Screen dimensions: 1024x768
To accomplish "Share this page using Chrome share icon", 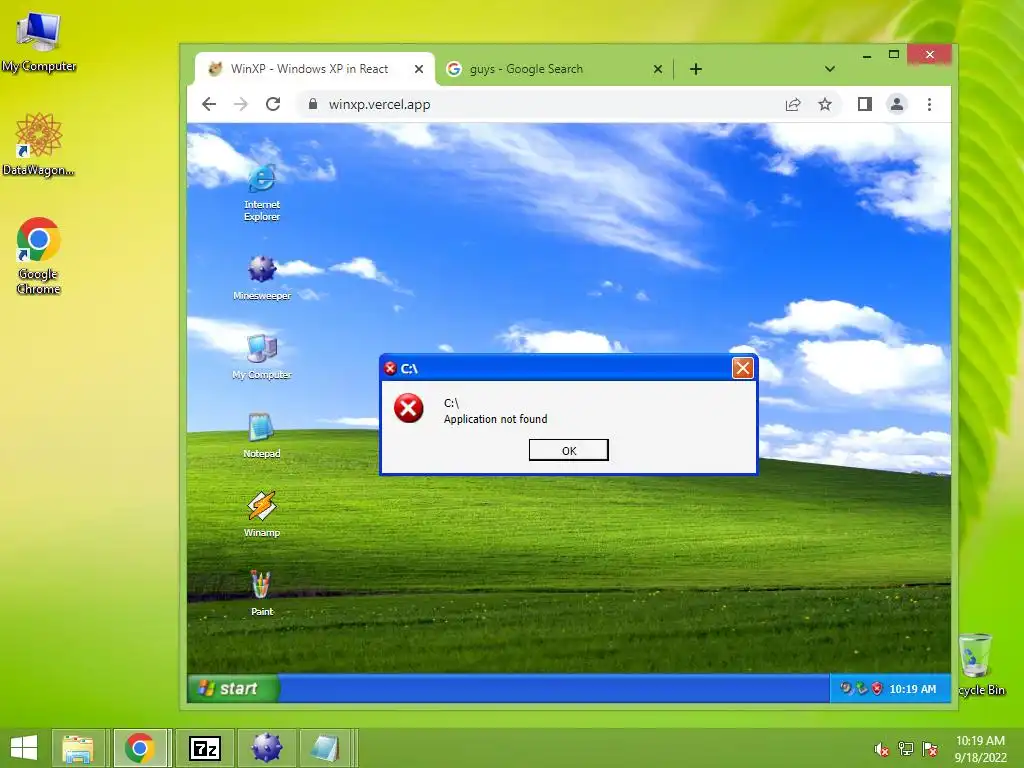I will point(793,104).
